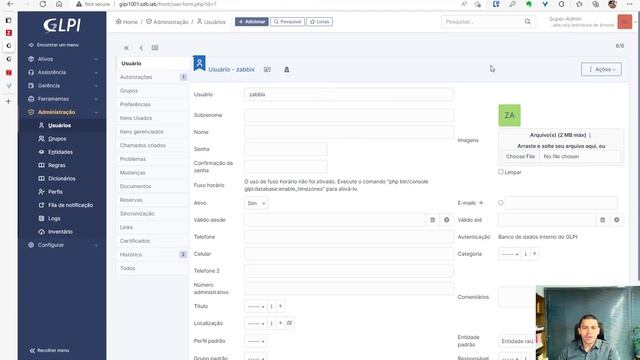Open Fila de notificação in sidebar
This screenshot has height=360, width=640.
tap(70, 205)
